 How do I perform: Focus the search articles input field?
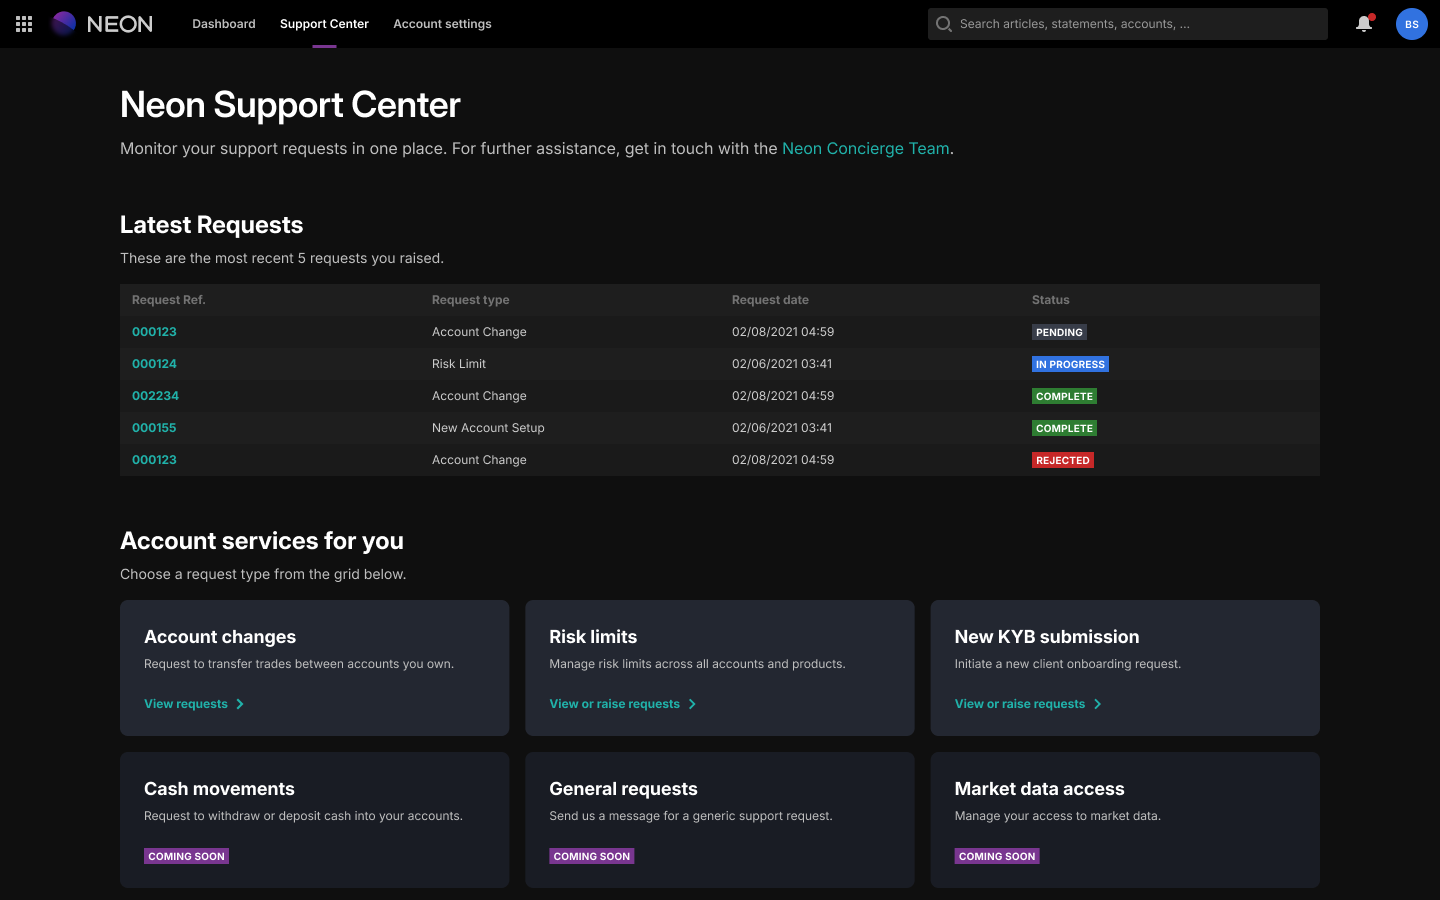click(1128, 24)
